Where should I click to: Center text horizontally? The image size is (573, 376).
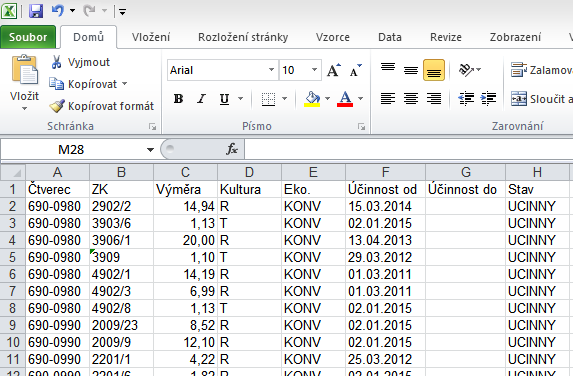tap(411, 99)
